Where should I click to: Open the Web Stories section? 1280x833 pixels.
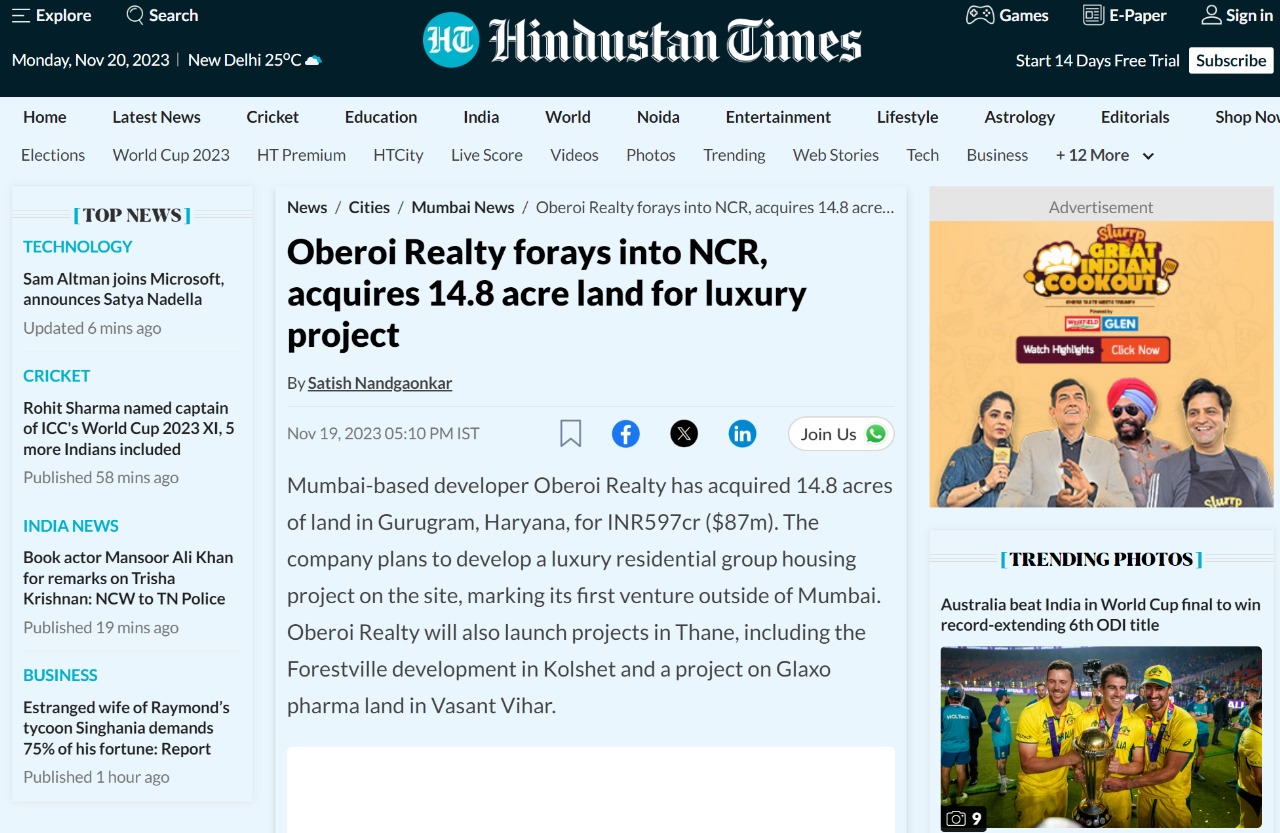pyautogui.click(x=836, y=155)
